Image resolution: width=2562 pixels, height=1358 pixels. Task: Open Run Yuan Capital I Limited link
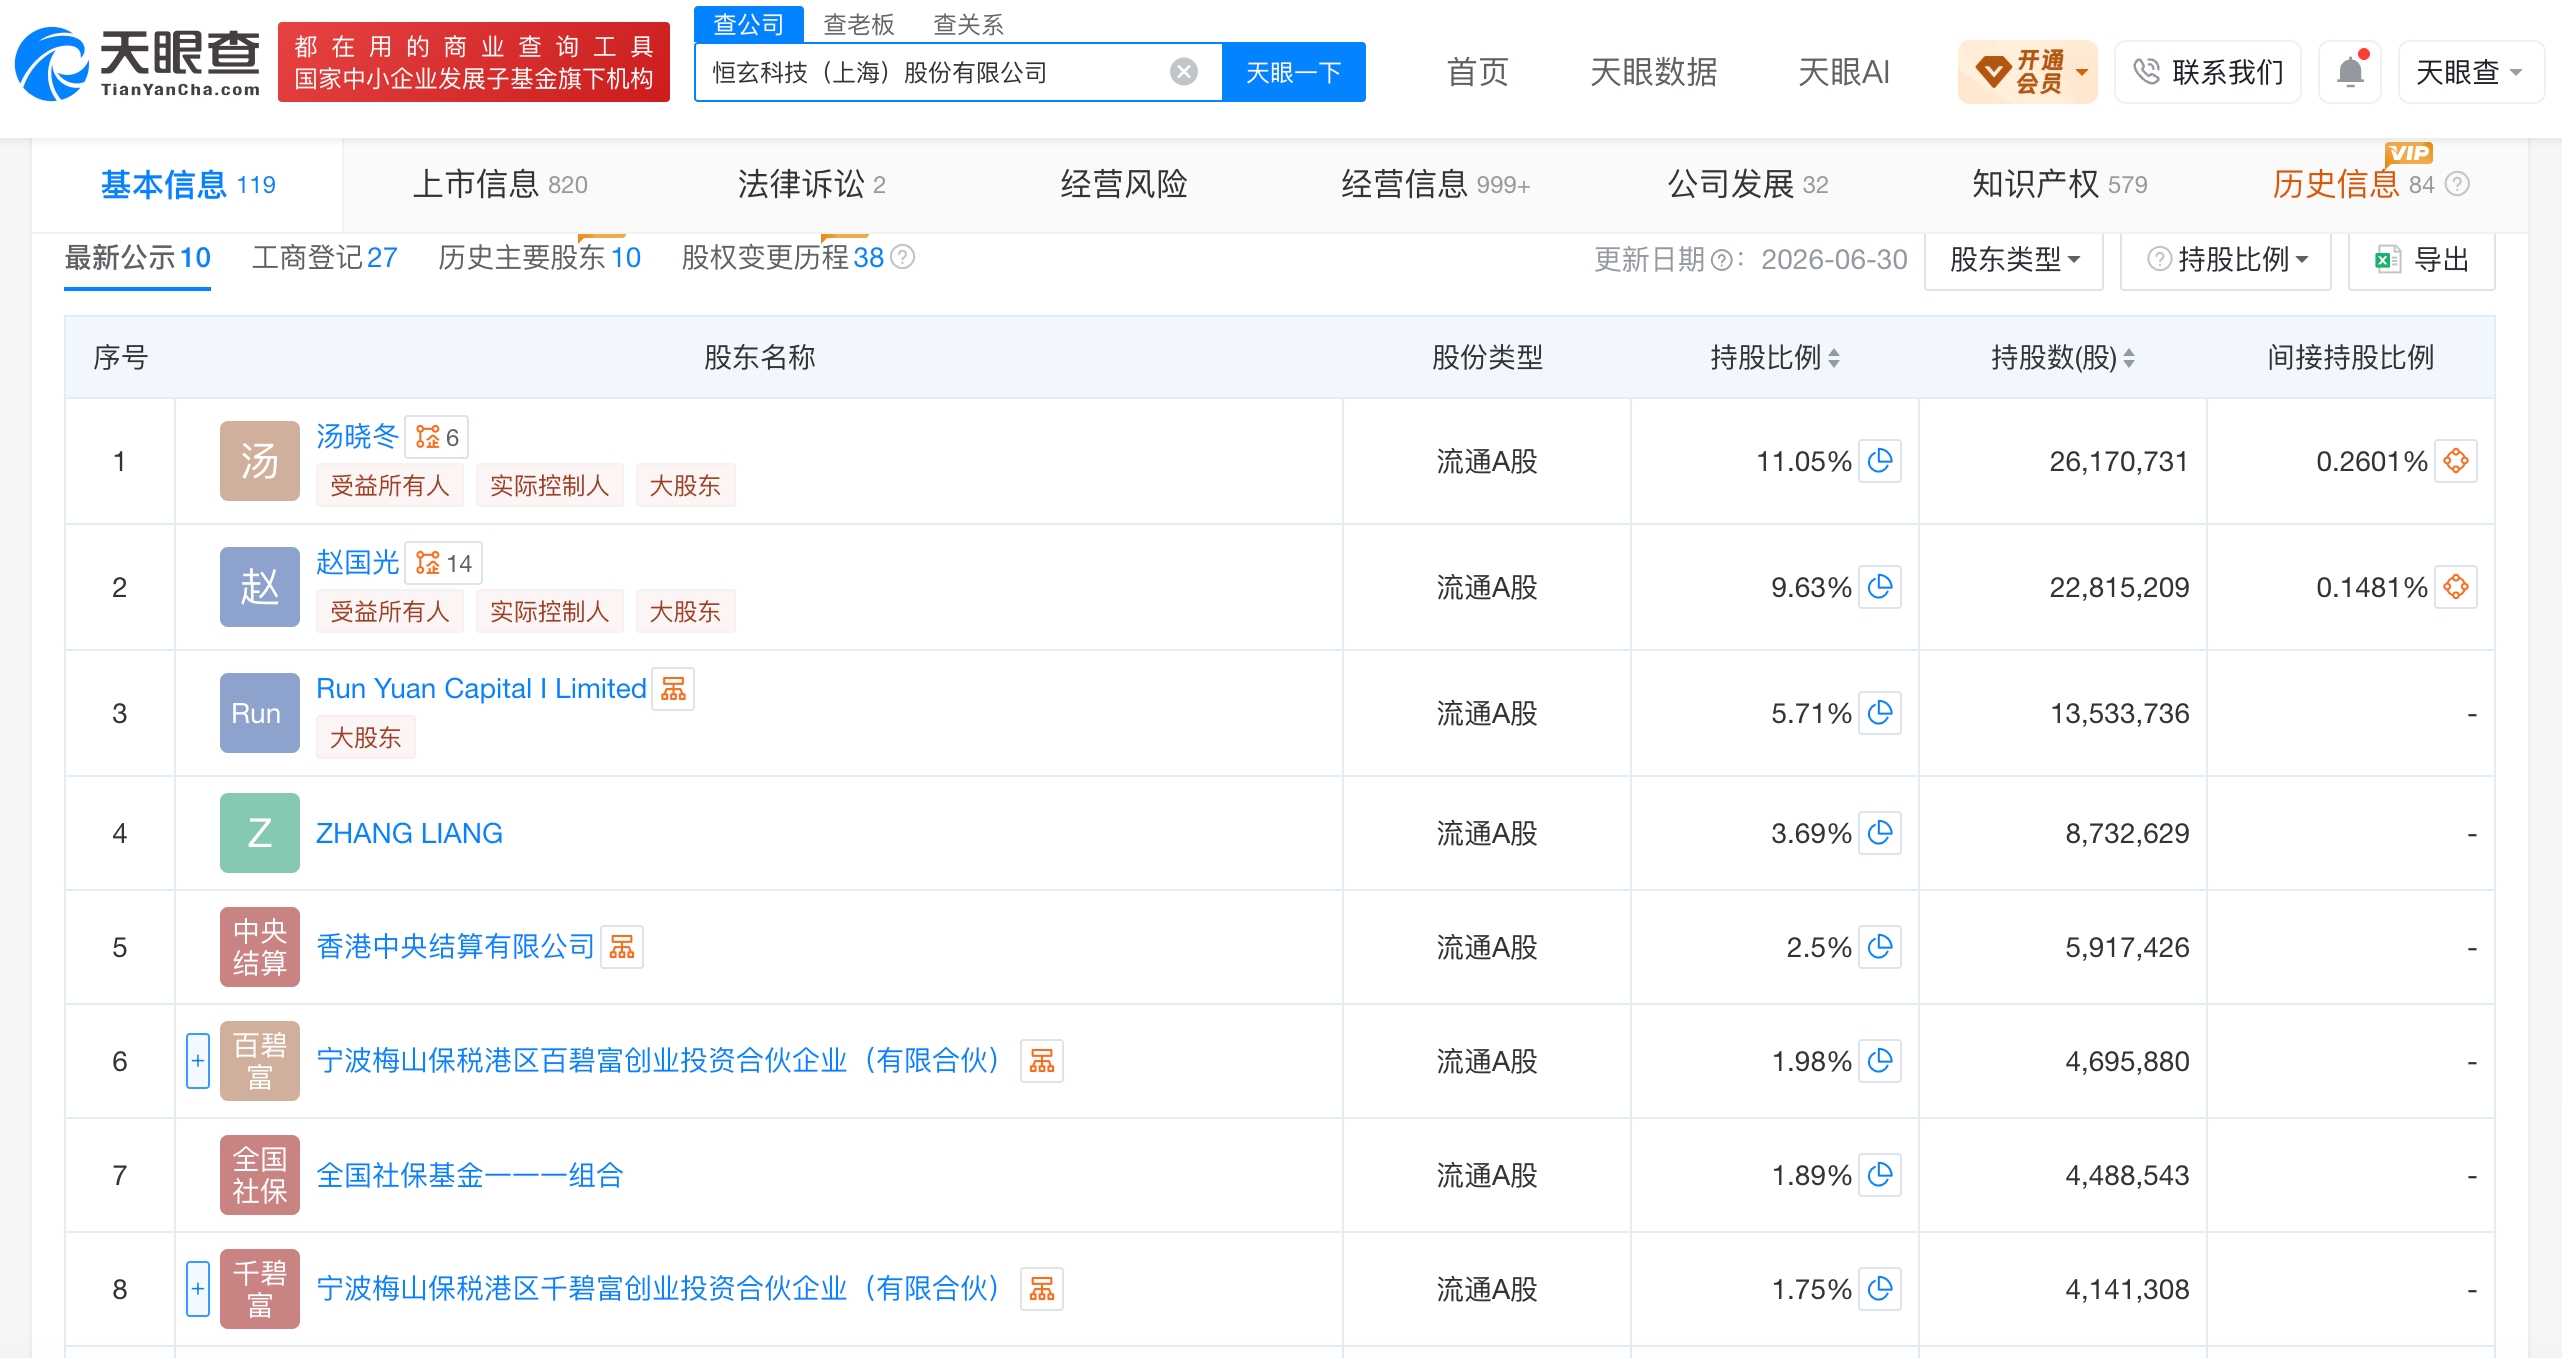pos(481,689)
